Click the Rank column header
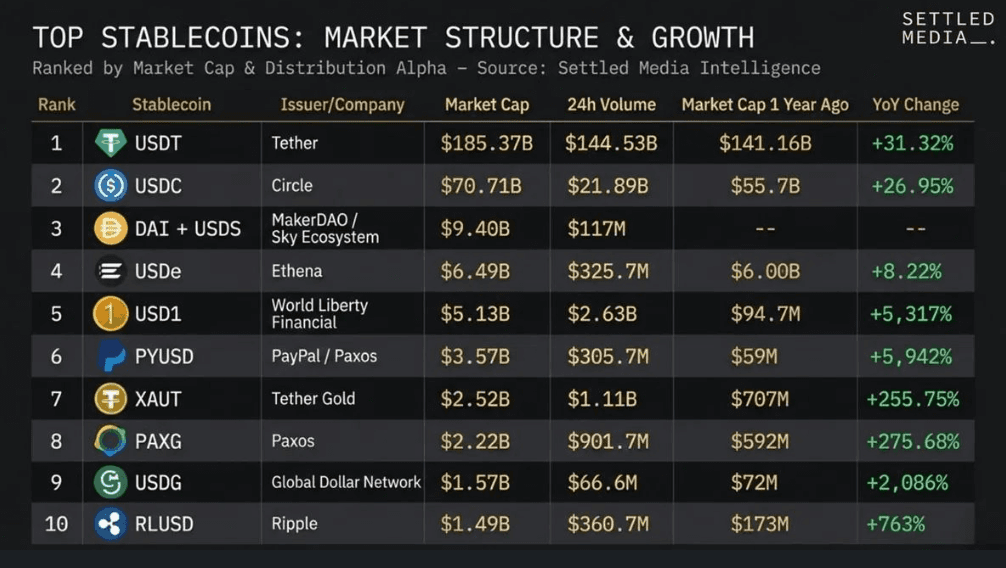Image resolution: width=1006 pixels, height=568 pixels. (57, 105)
